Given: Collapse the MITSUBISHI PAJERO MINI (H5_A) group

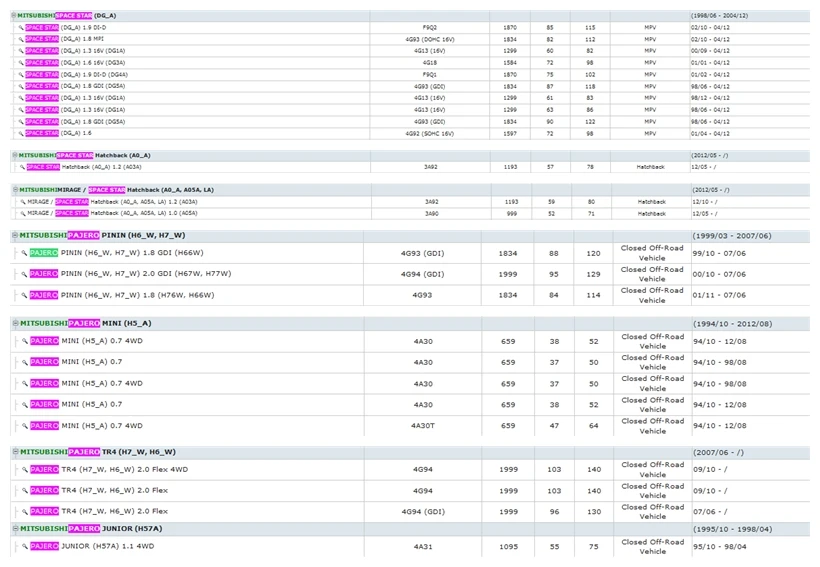Looking at the screenshot, I should [x=16, y=323].
